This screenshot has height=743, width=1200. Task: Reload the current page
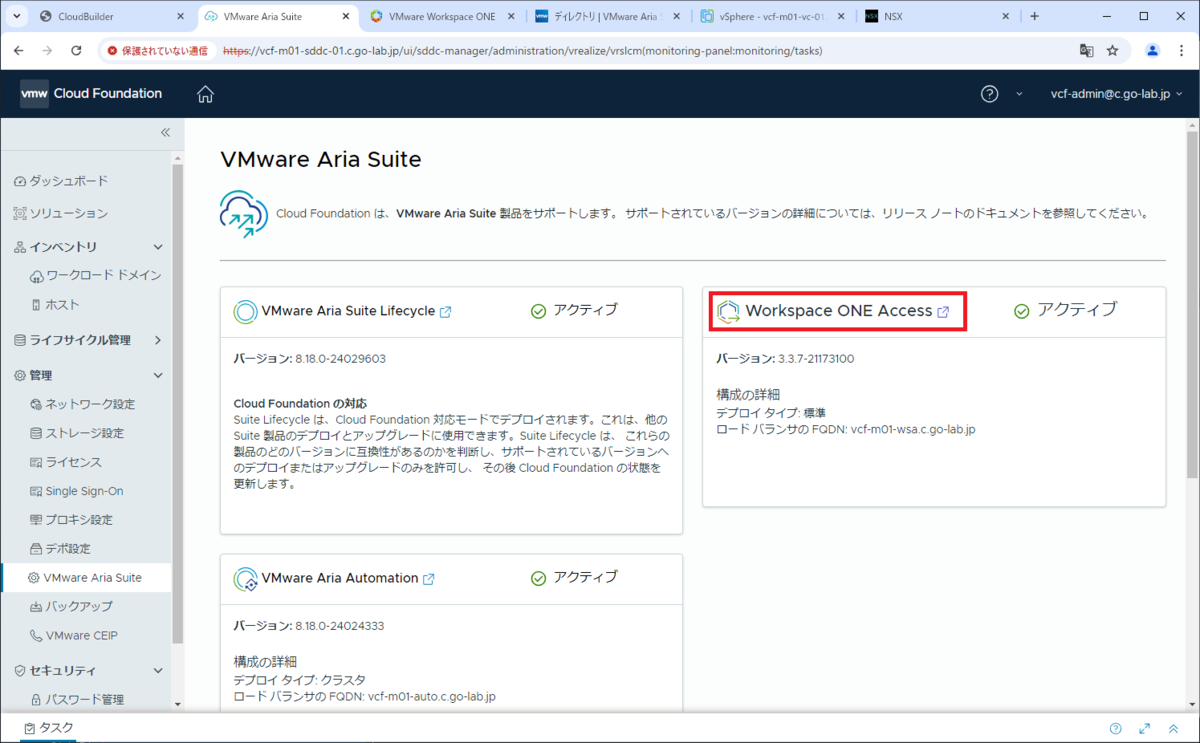[76, 50]
